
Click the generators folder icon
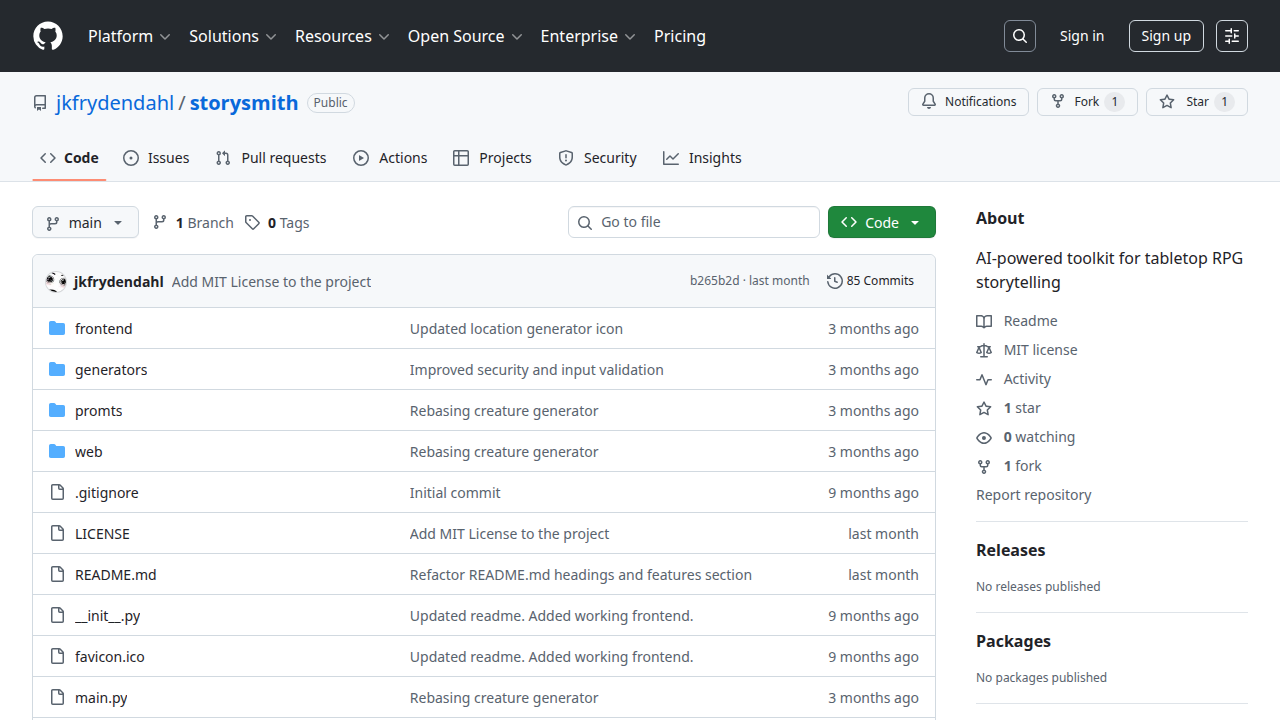pos(57,370)
